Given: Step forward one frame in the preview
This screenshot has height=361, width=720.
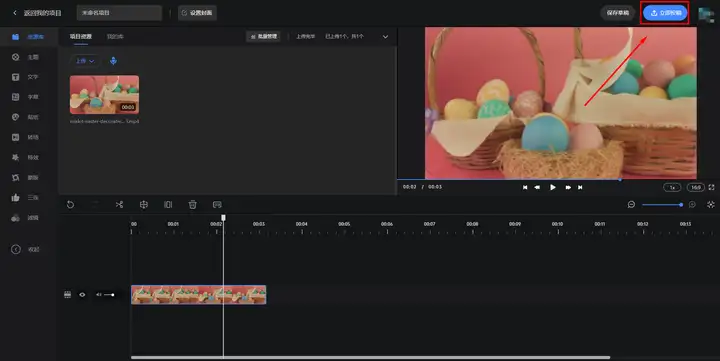Looking at the screenshot, I should tap(568, 187).
